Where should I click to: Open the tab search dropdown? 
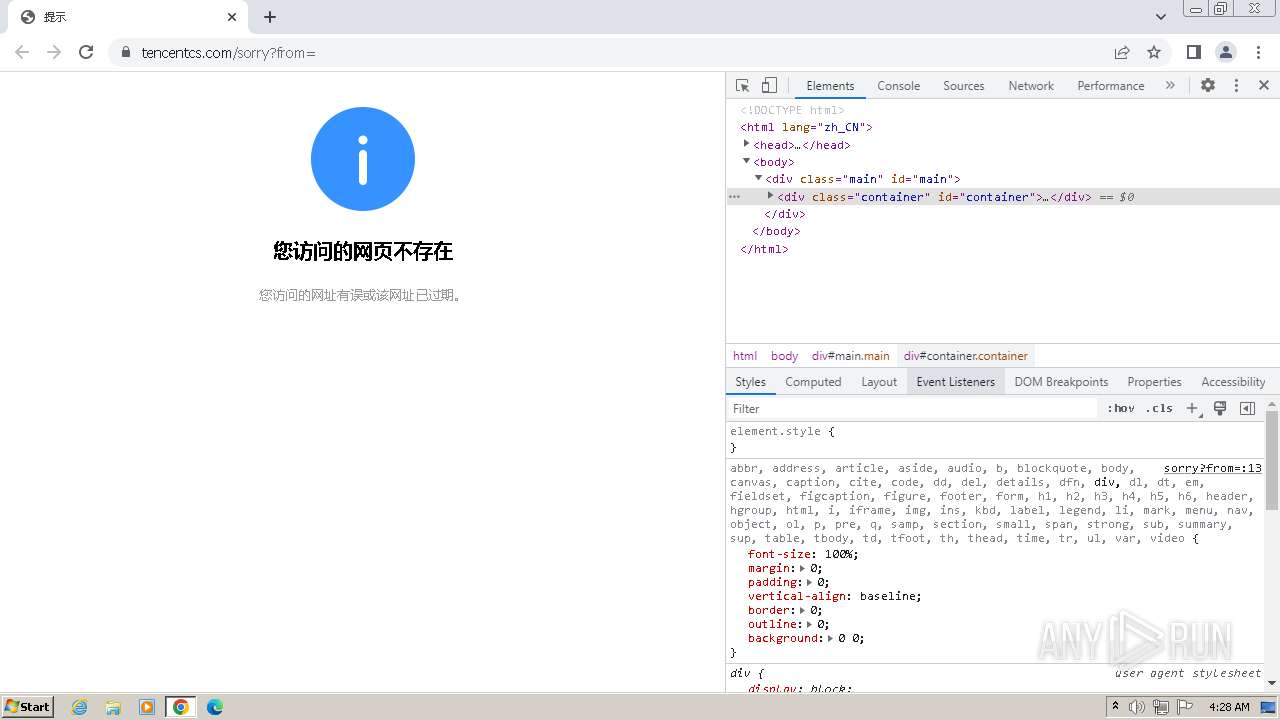point(1161,17)
